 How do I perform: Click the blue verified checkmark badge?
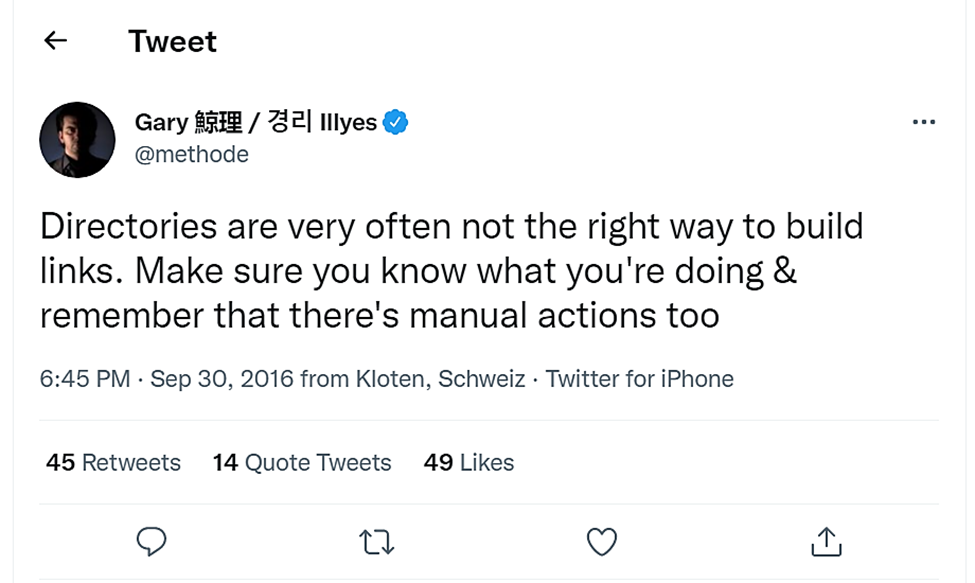[395, 122]
